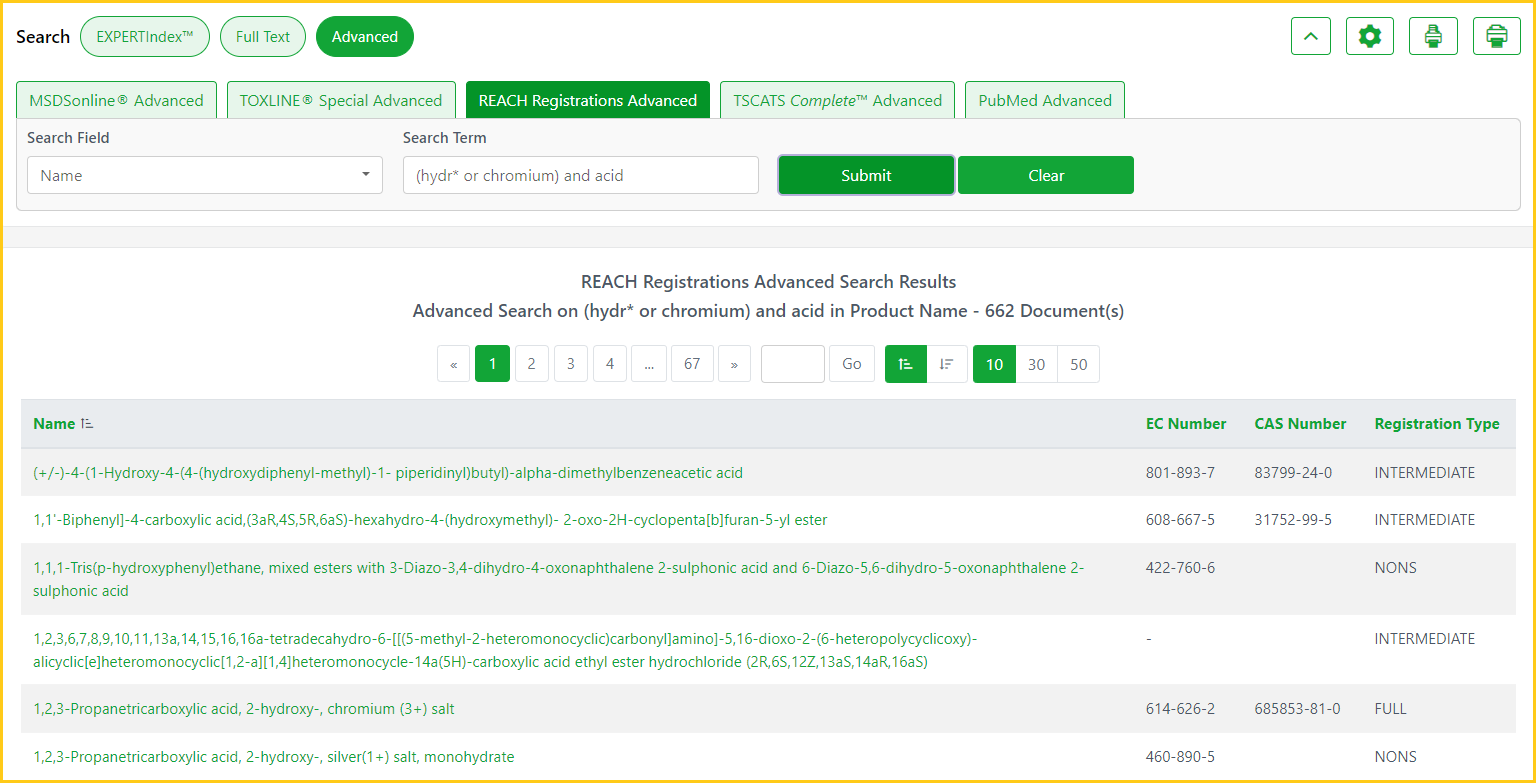Open settings via the gear icon
Screen dimensions: 1536x783
pos(1369,37)
